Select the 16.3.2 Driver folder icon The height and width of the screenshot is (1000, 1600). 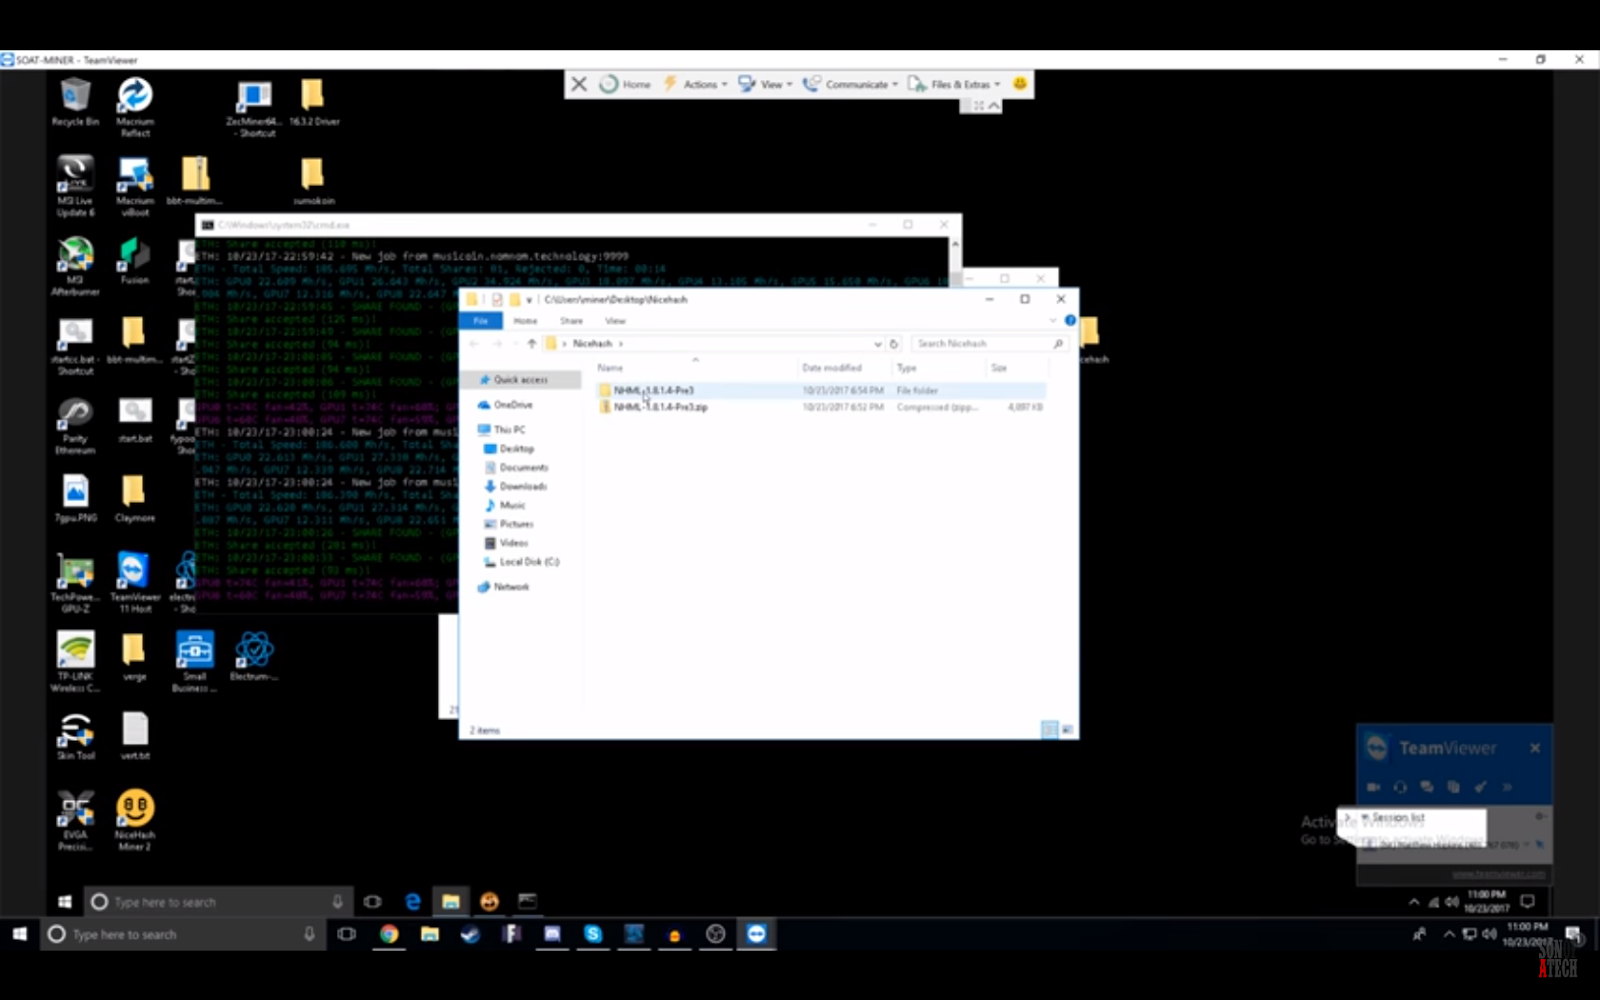tap(313, 102)
